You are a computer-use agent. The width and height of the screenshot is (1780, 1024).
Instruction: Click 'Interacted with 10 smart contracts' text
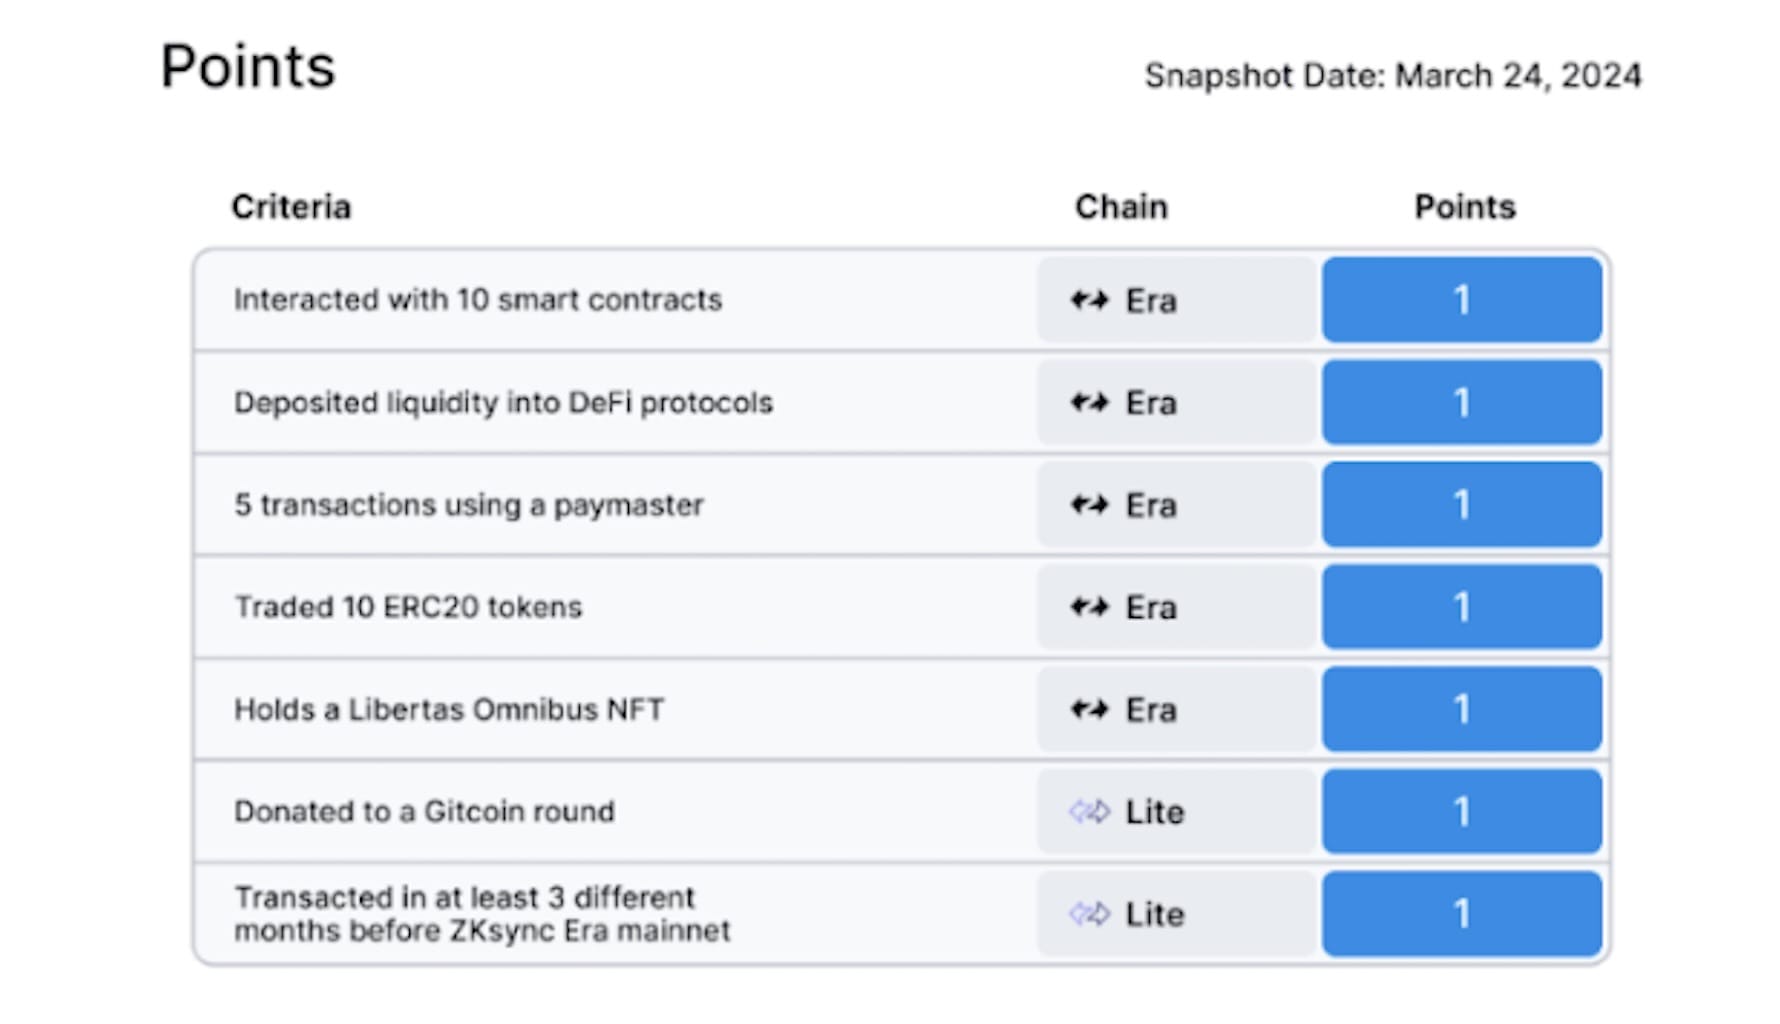coord(478,300)
